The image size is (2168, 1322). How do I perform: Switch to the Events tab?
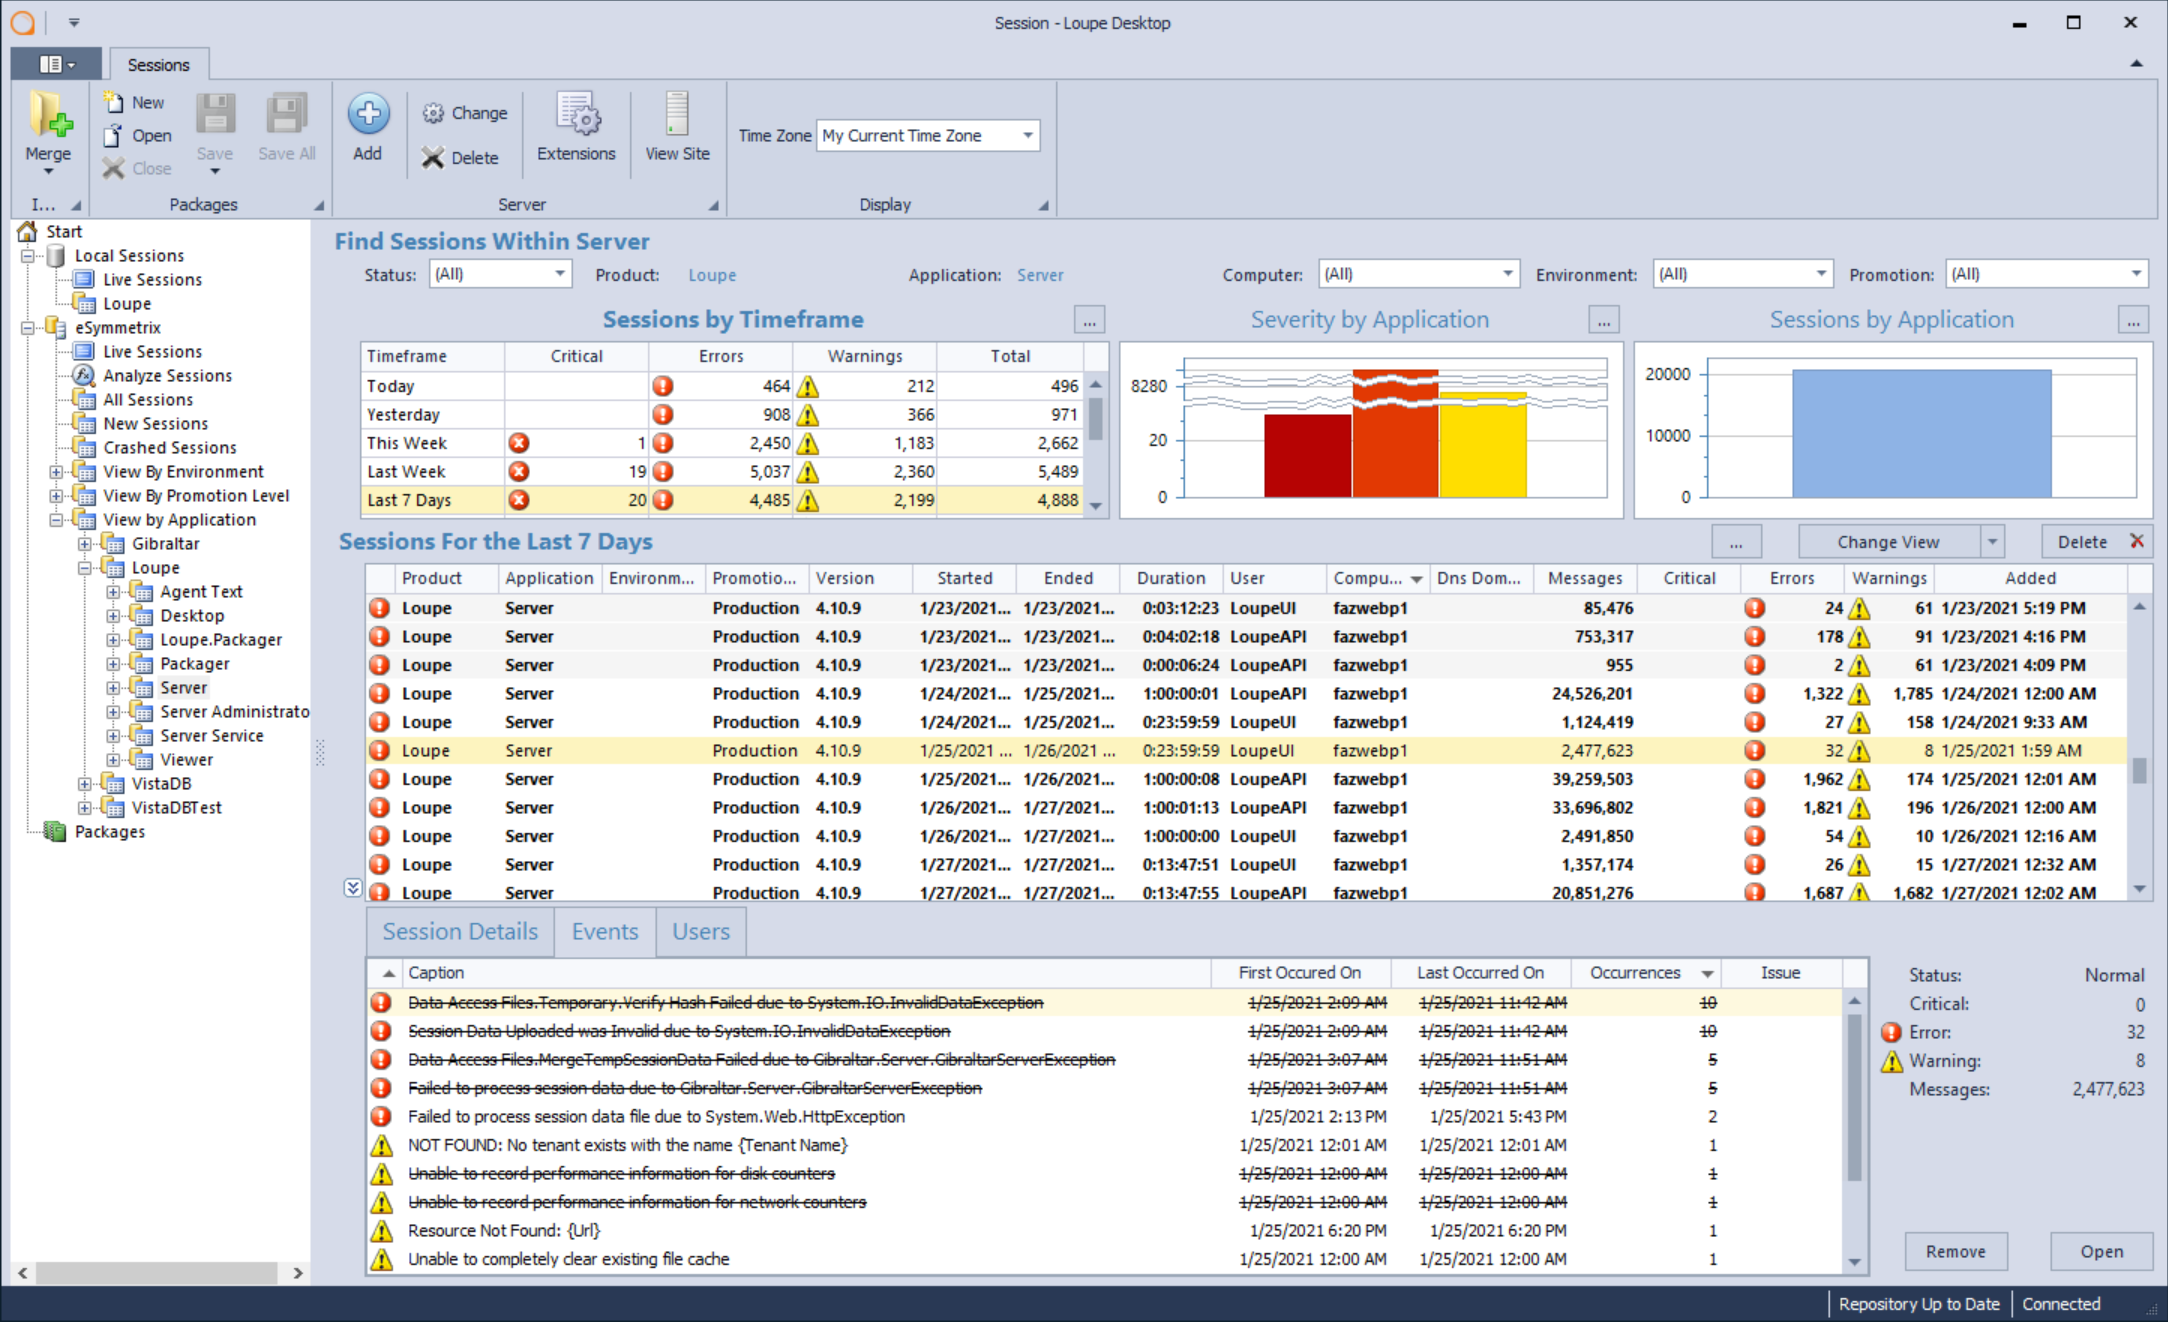(x=604, y=930)
